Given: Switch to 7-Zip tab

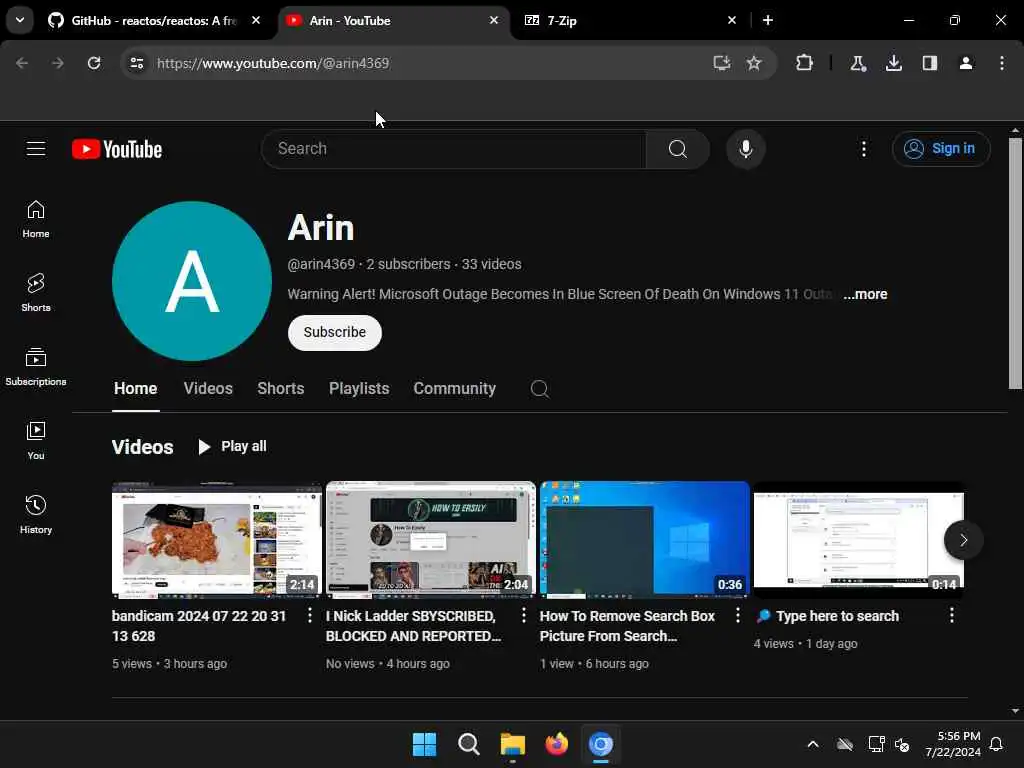Looking at the screenshot, I should point(631,20).
